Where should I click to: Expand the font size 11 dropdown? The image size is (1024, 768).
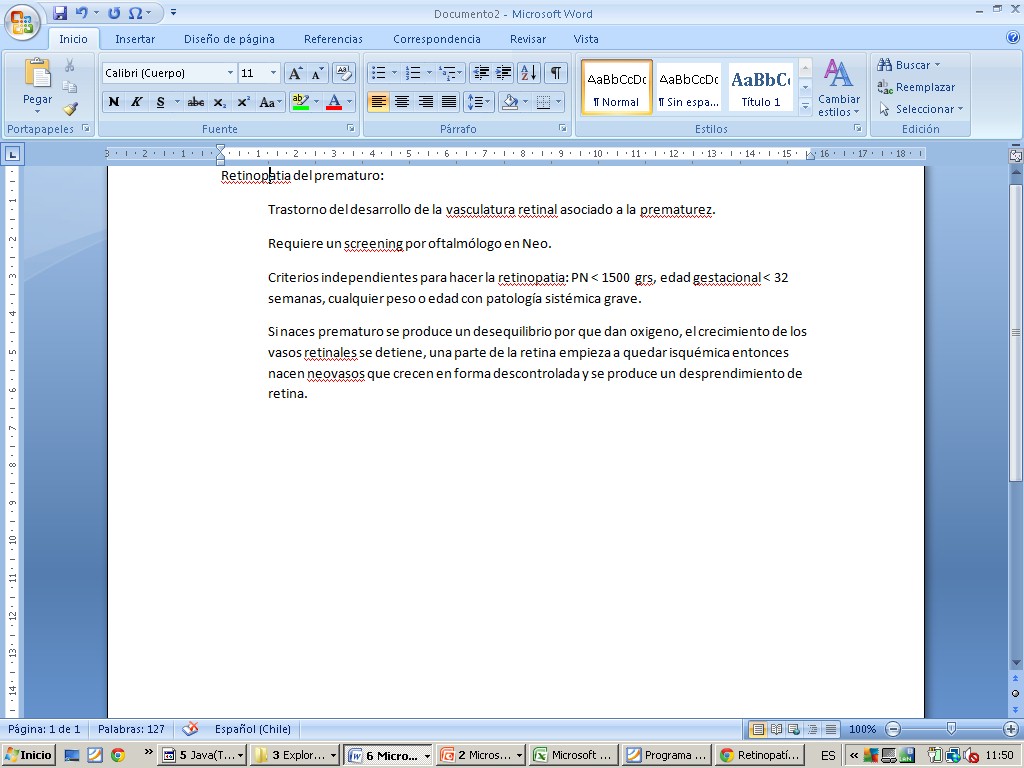click(273, 73)
